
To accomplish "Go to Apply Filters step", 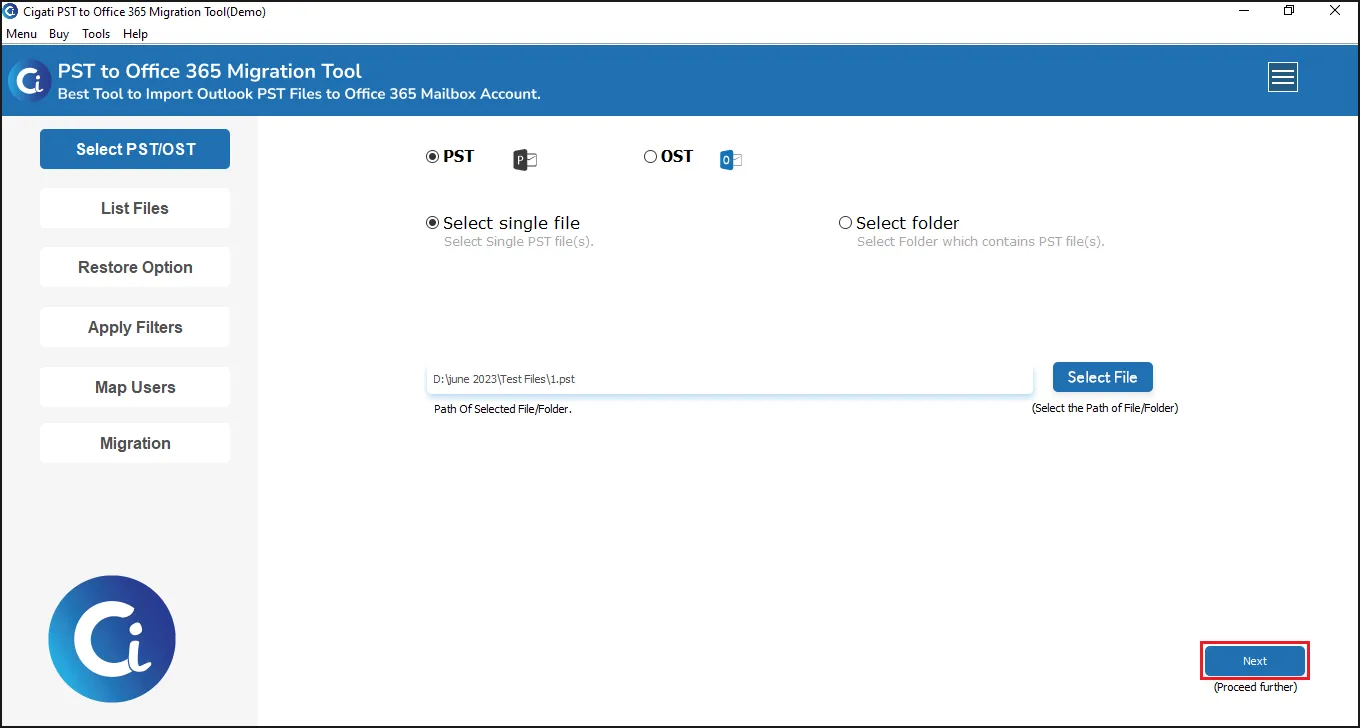I will pos(135,327).
